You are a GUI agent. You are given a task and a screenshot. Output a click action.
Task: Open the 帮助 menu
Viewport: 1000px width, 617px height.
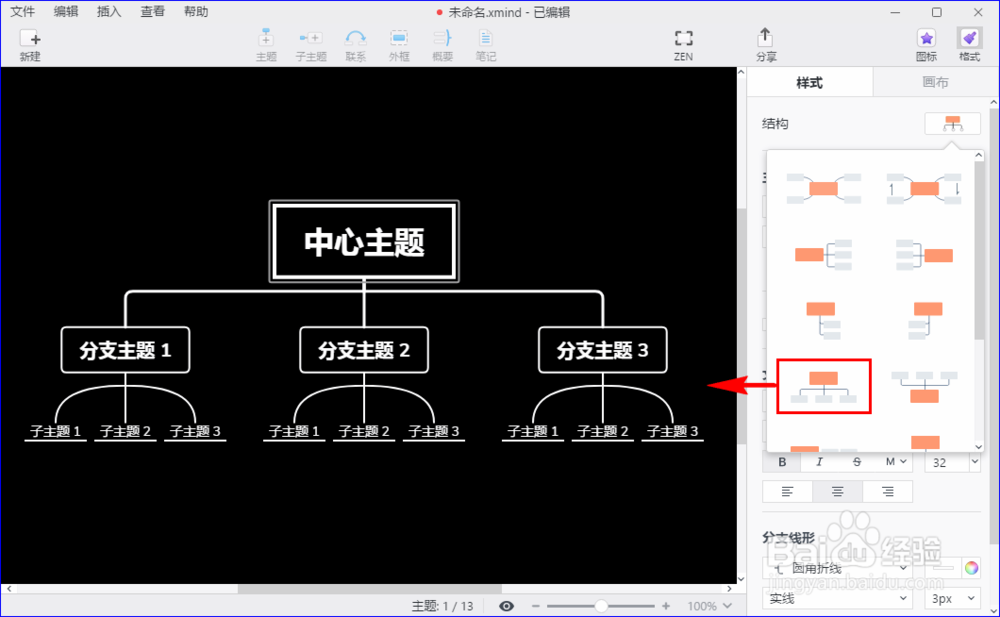pos(196,11)
